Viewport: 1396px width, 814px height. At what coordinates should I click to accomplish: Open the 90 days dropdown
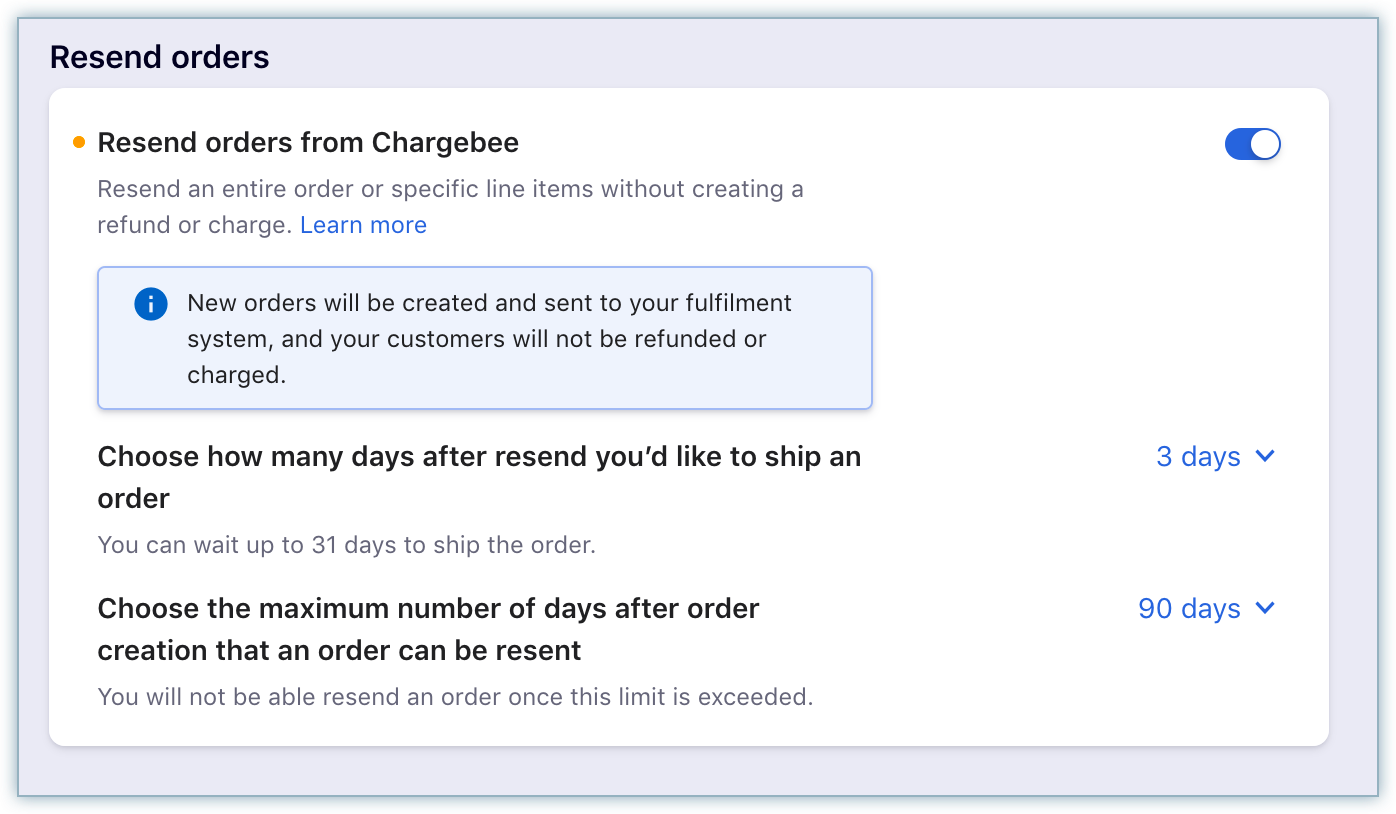pos(1189,609)
